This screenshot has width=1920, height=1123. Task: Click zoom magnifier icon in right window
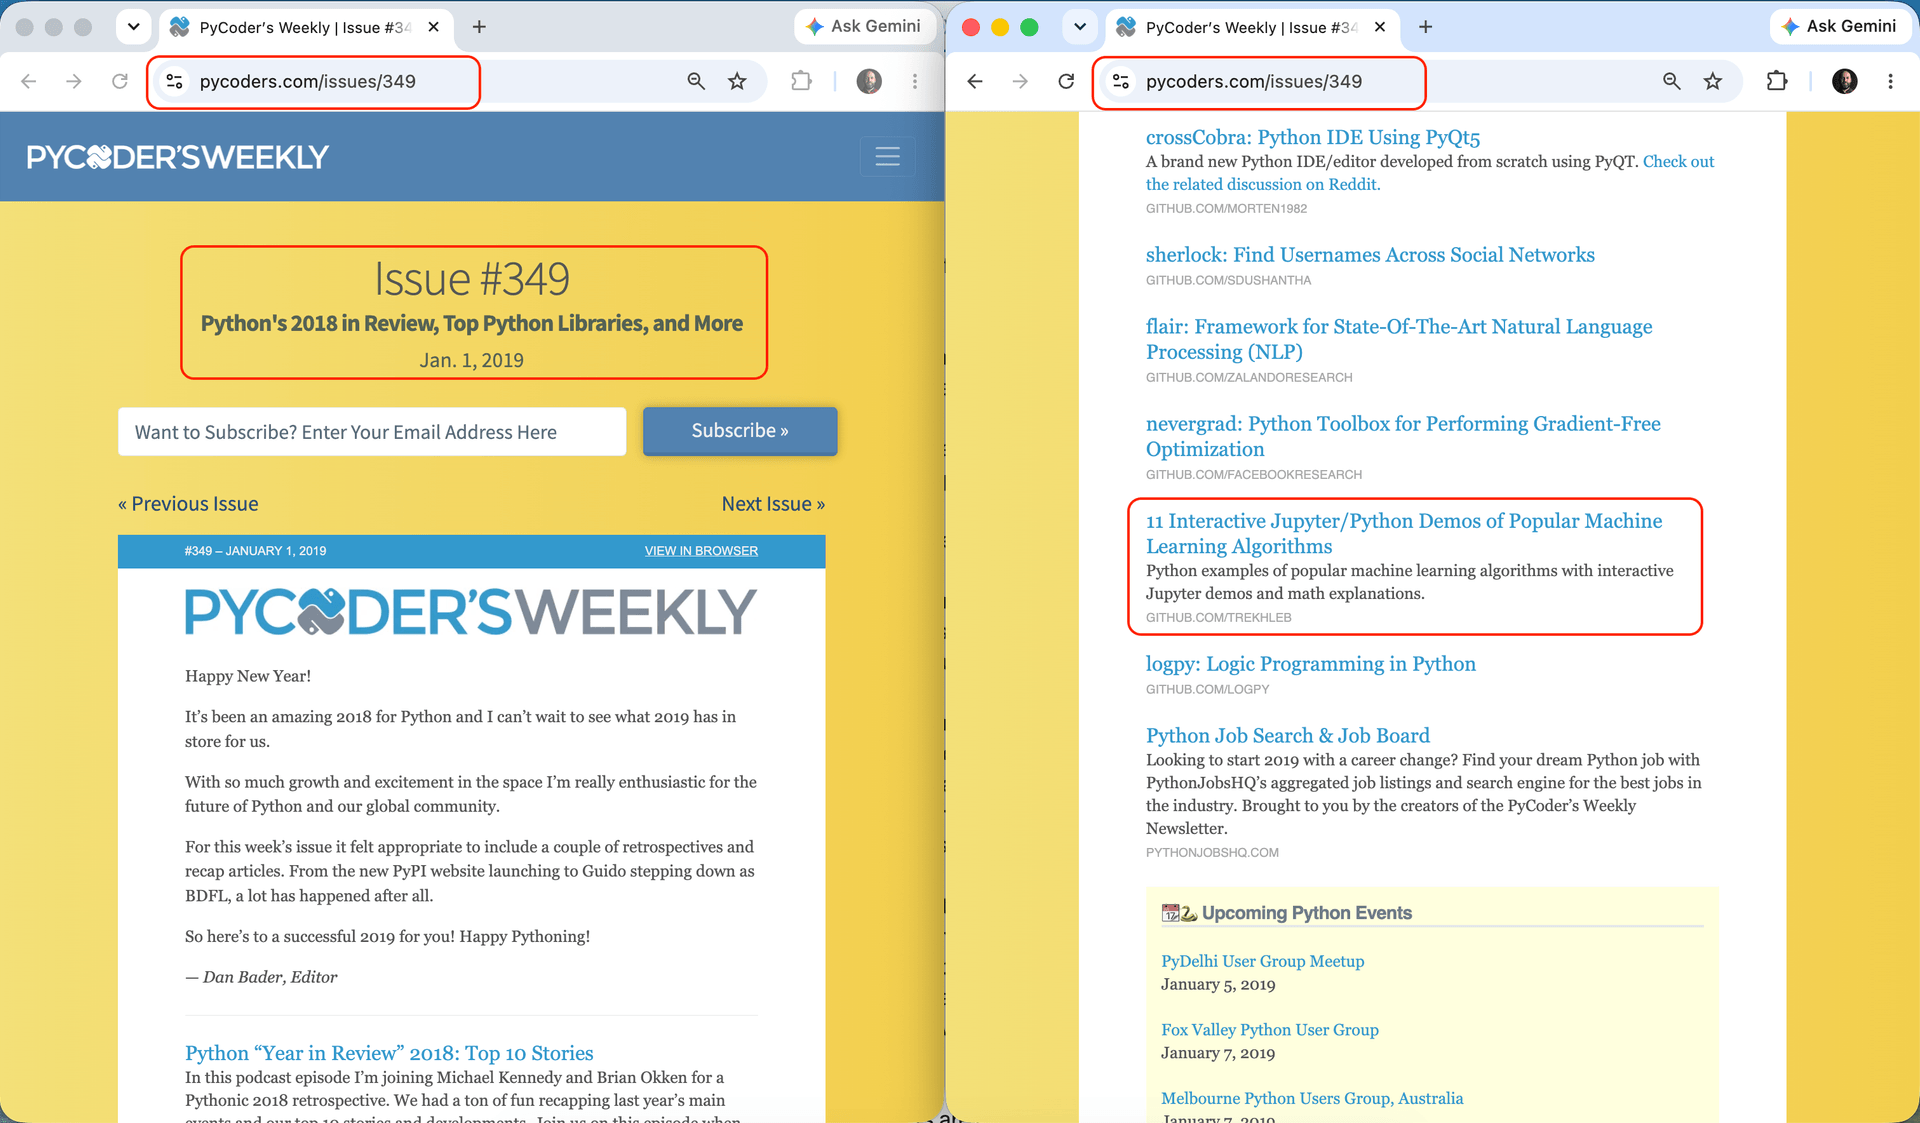1671,81
